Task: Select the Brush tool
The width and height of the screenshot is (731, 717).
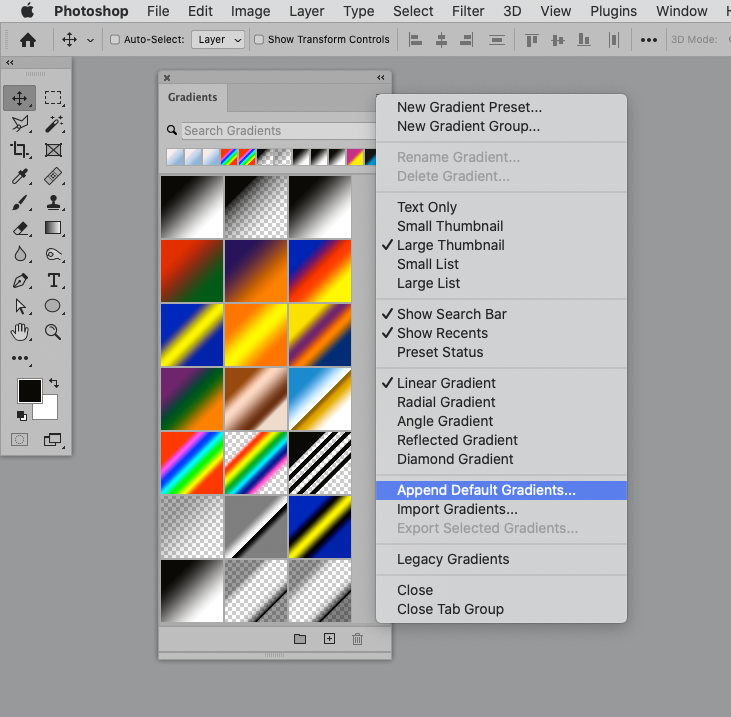Action: click(x=20, y=203)
